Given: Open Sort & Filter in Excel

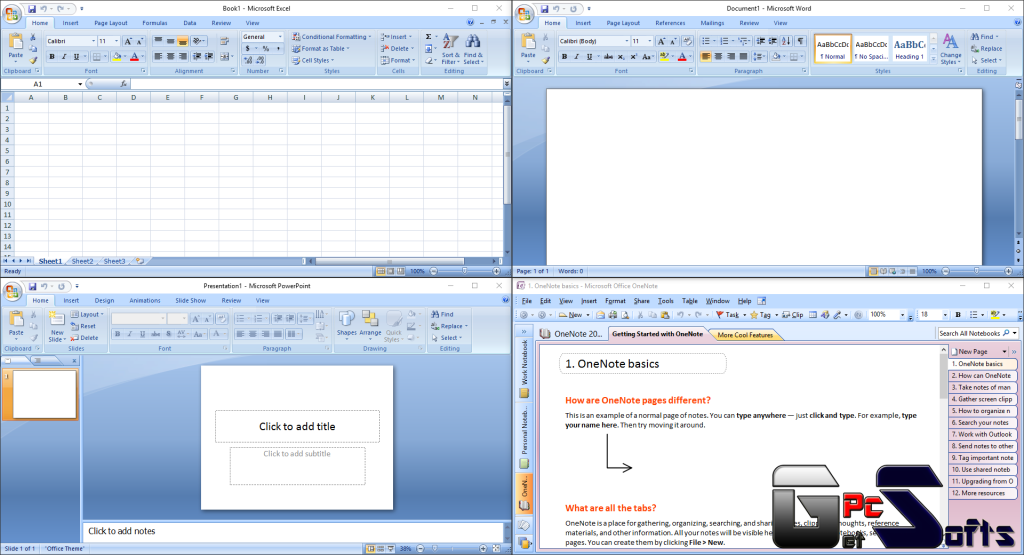Looking at the screenshot, I should (450, 49).
